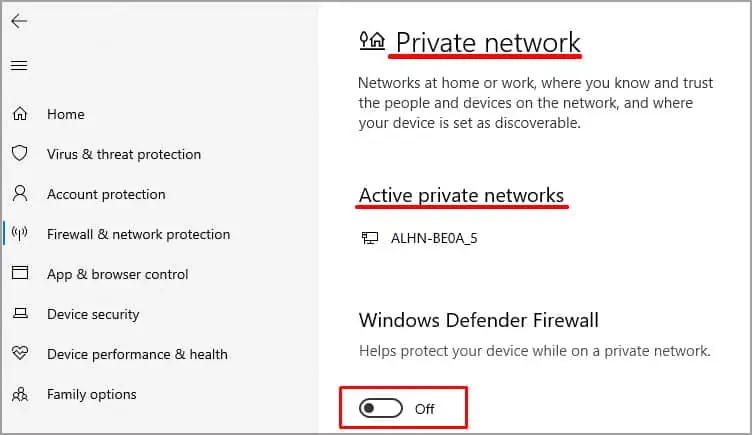Click the App & browser control window icon
This screenshot has height=435, width=752.
pyautogui.click(x=20, y=273)
